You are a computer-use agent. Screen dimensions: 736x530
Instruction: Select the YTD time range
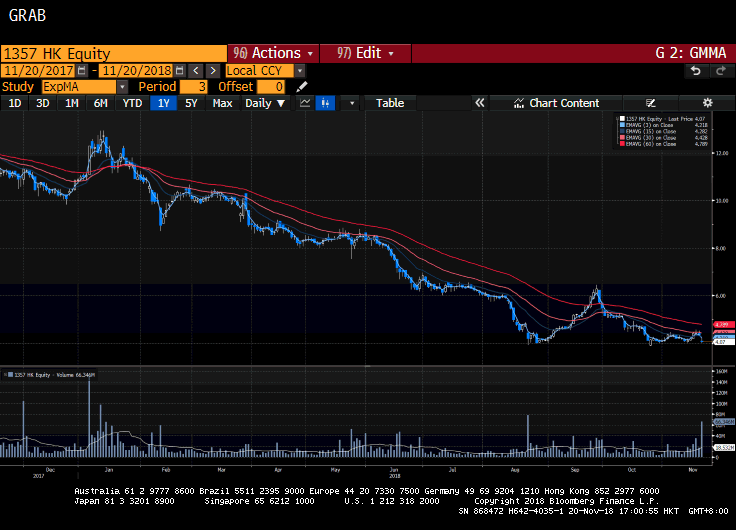click(132, 103)
